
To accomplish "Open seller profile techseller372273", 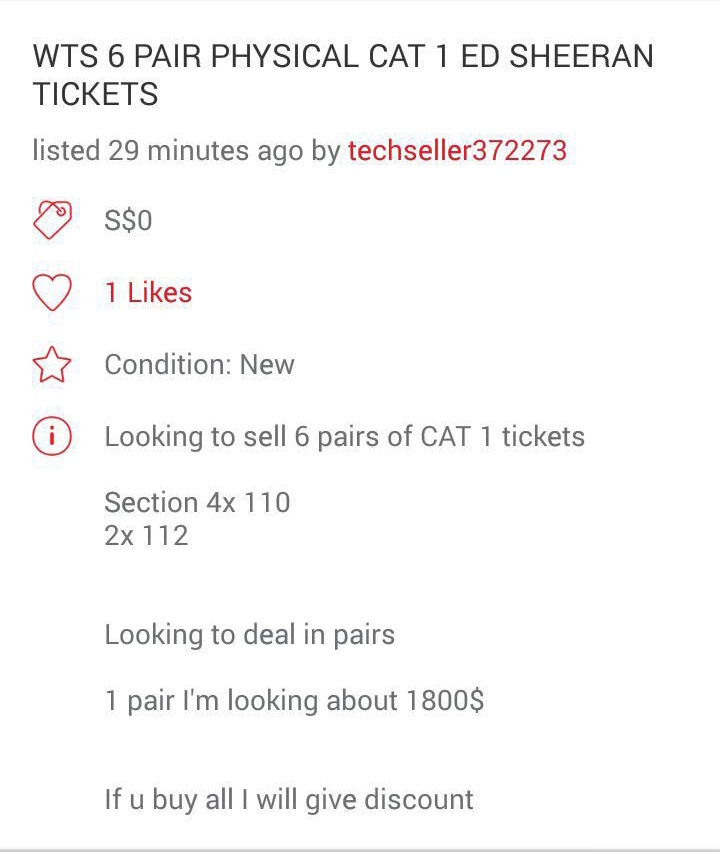I will click(457, 151).
